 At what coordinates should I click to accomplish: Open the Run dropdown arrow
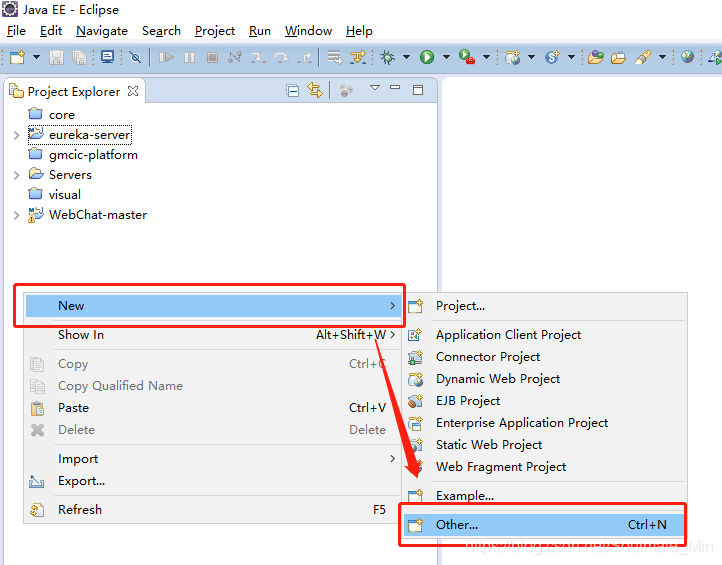tap(446, 57)
